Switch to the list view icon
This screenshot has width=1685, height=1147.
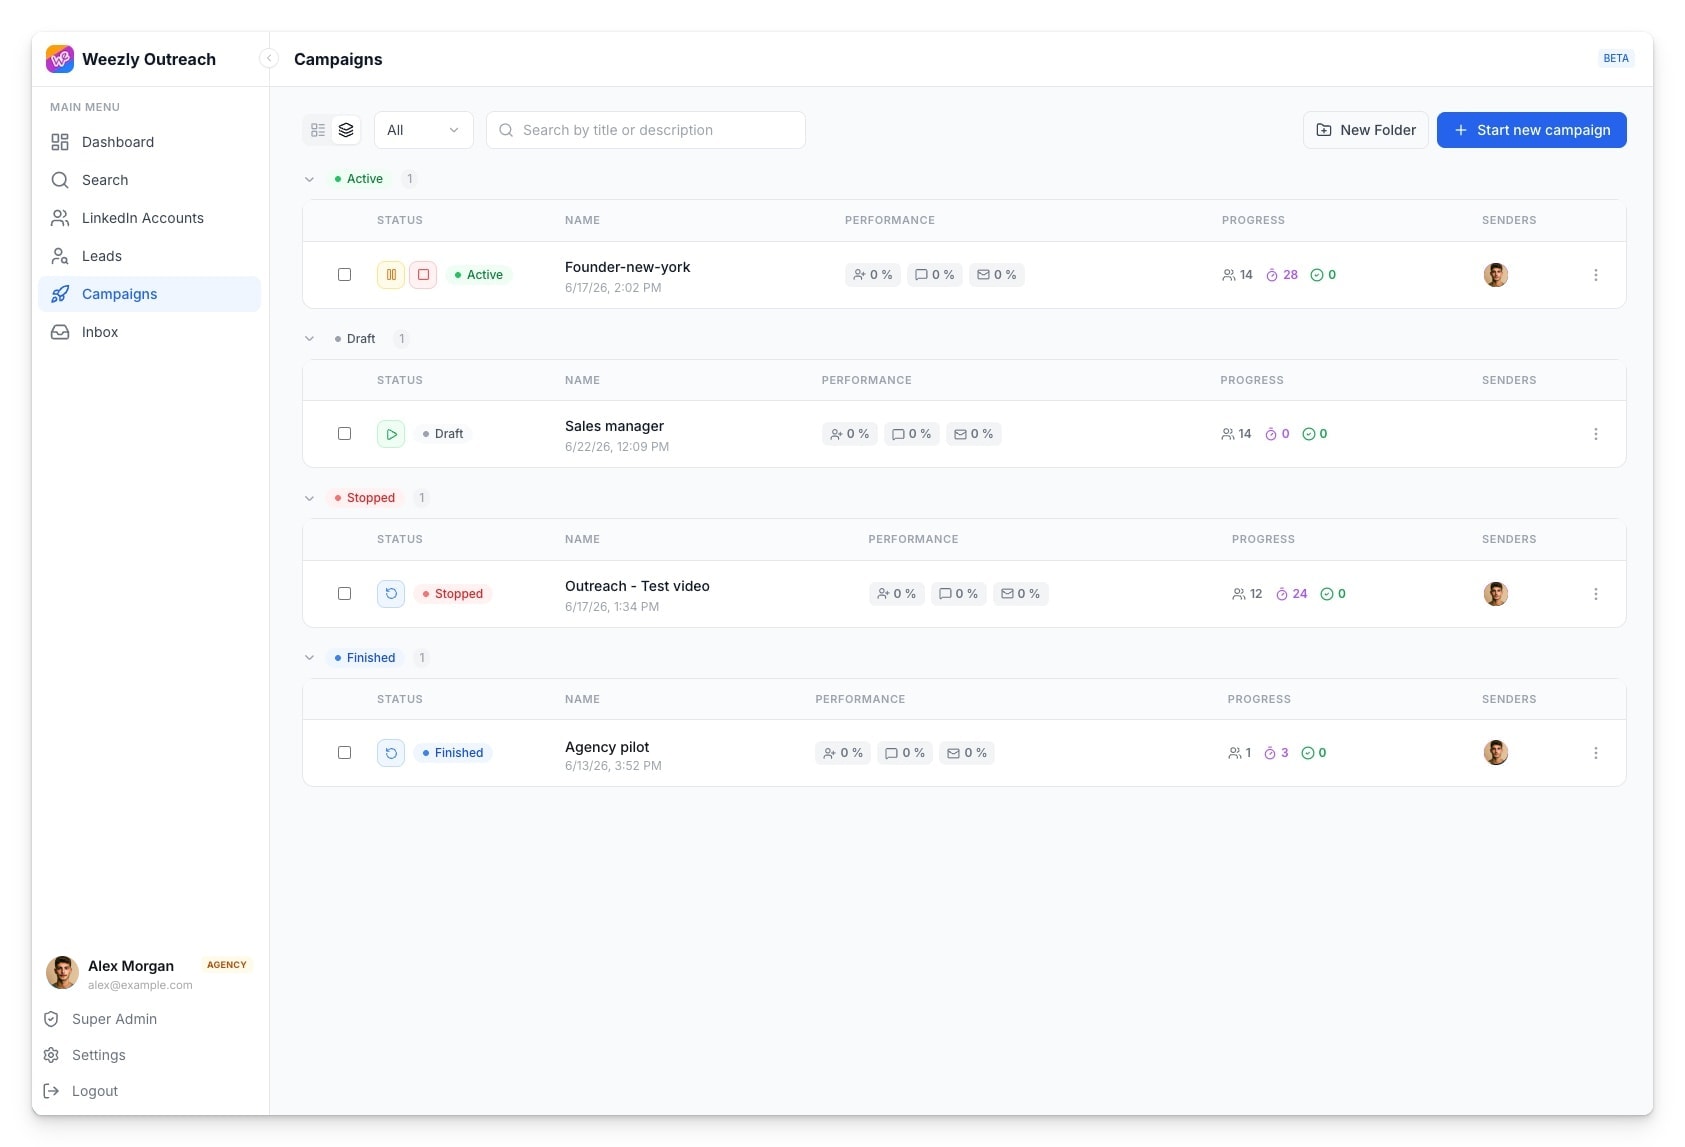318,130
